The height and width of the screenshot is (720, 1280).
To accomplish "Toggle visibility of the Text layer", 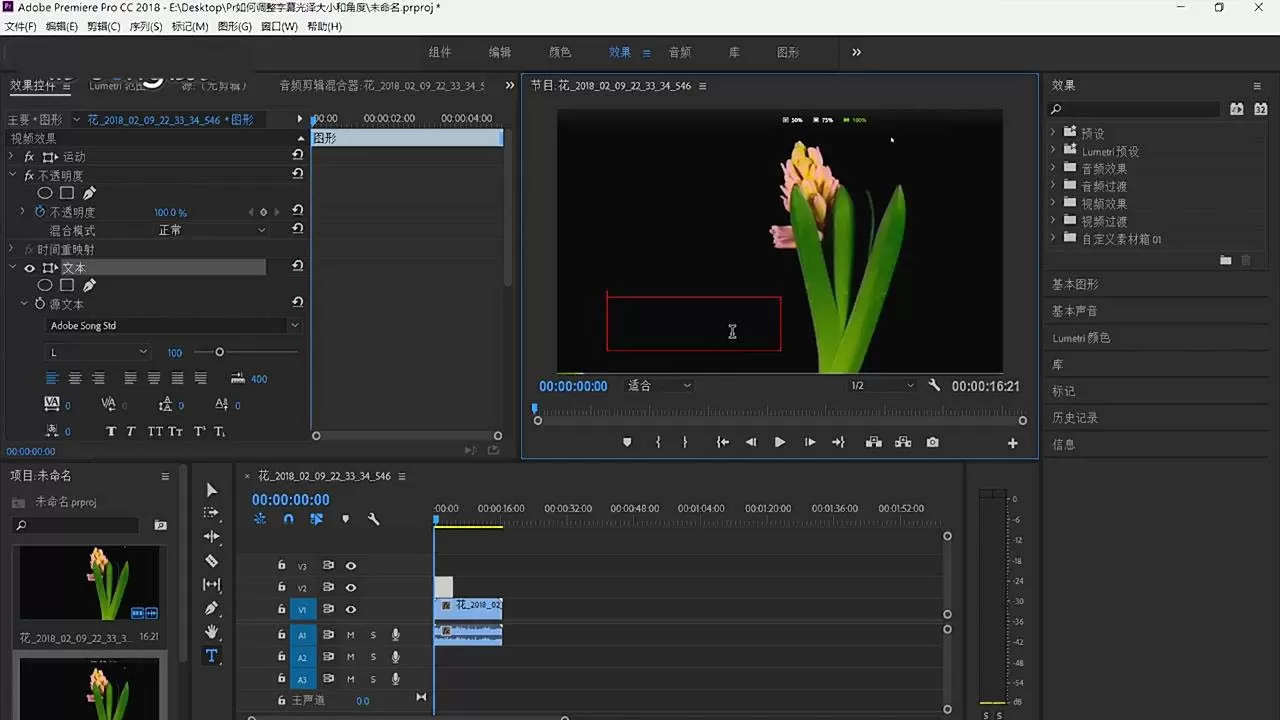I will (x=29, y=268).
